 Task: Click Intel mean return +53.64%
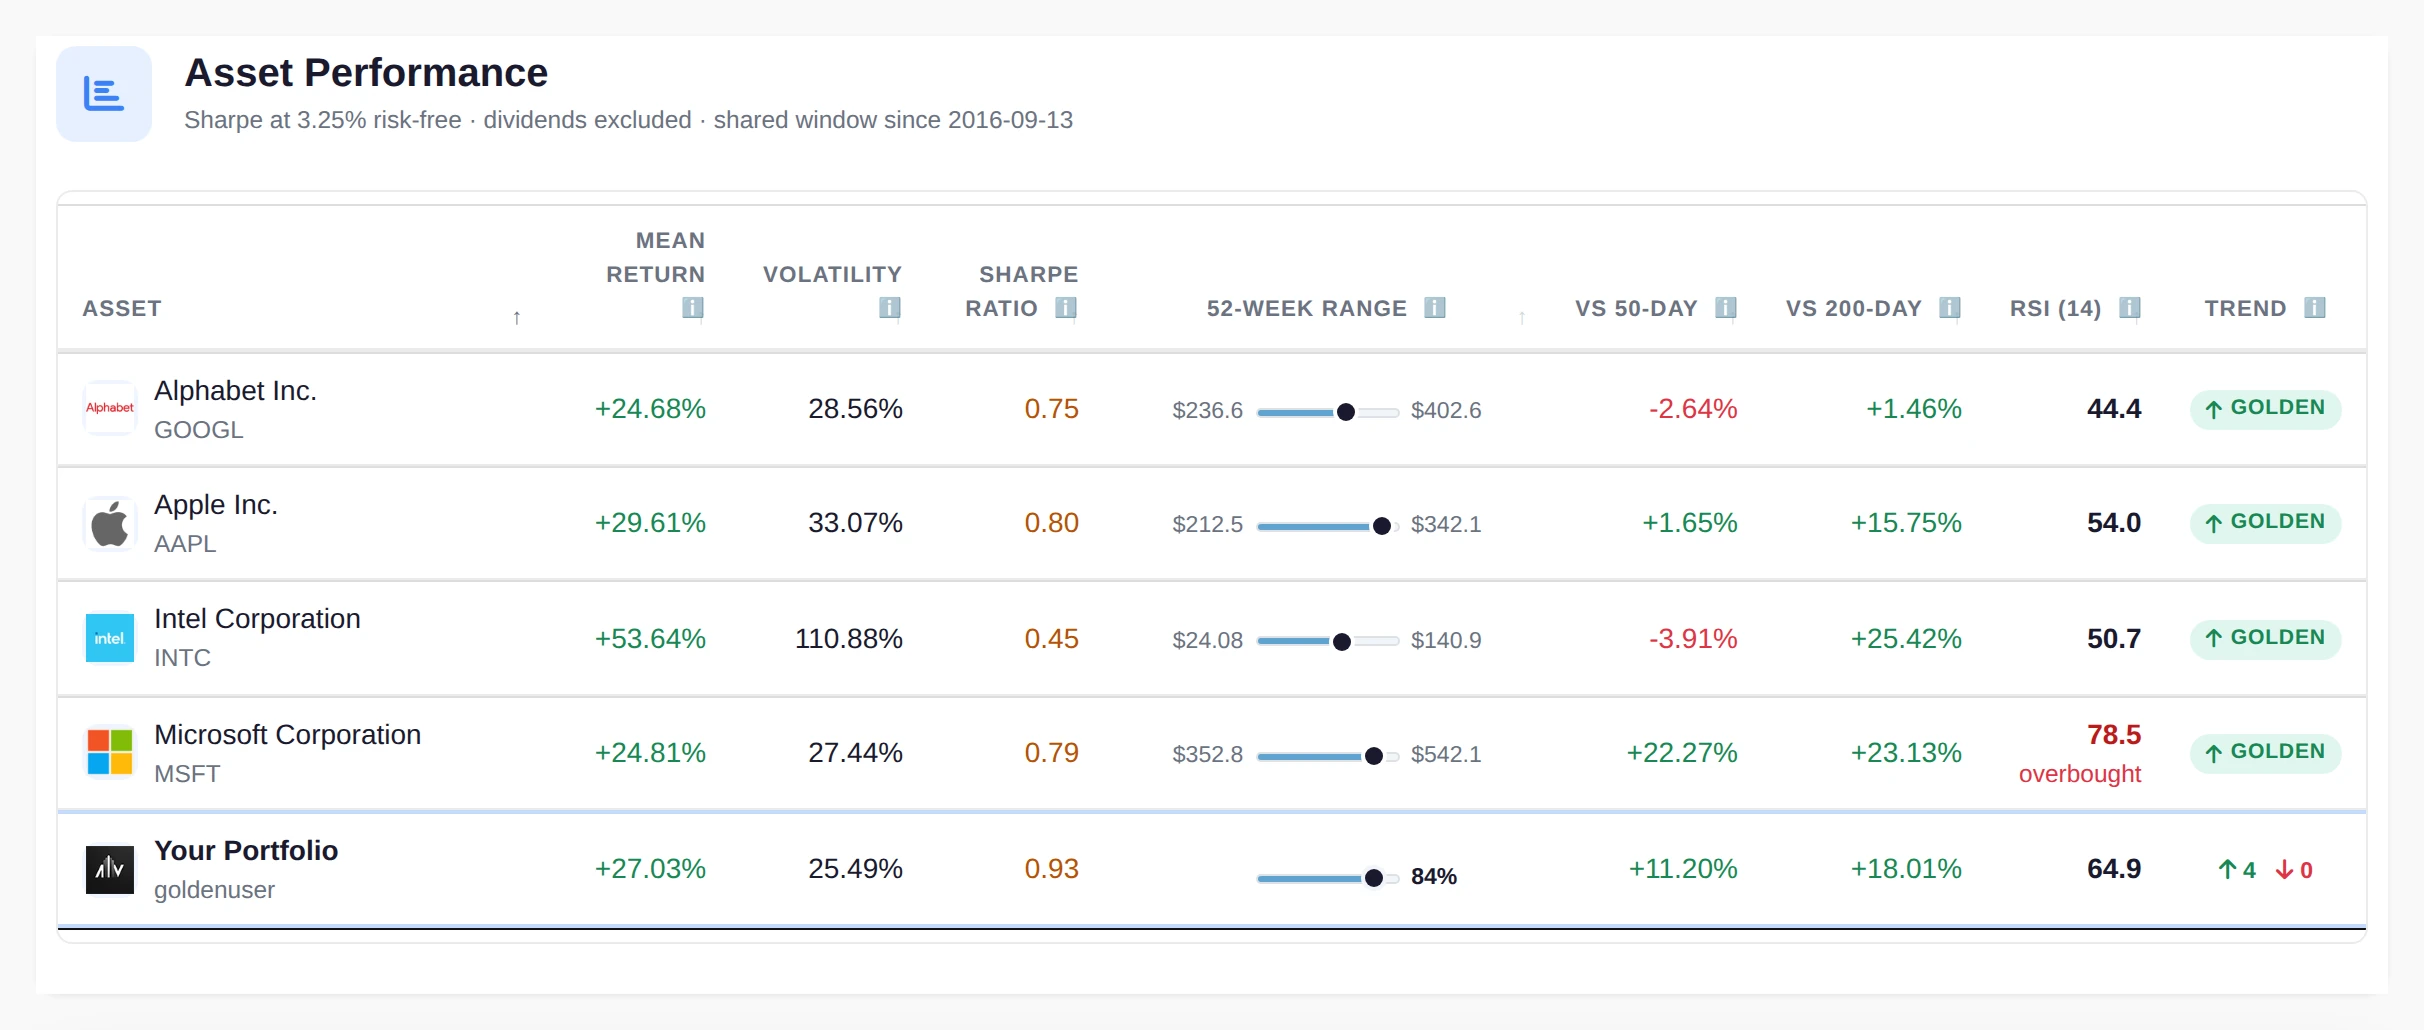point(650,639)
